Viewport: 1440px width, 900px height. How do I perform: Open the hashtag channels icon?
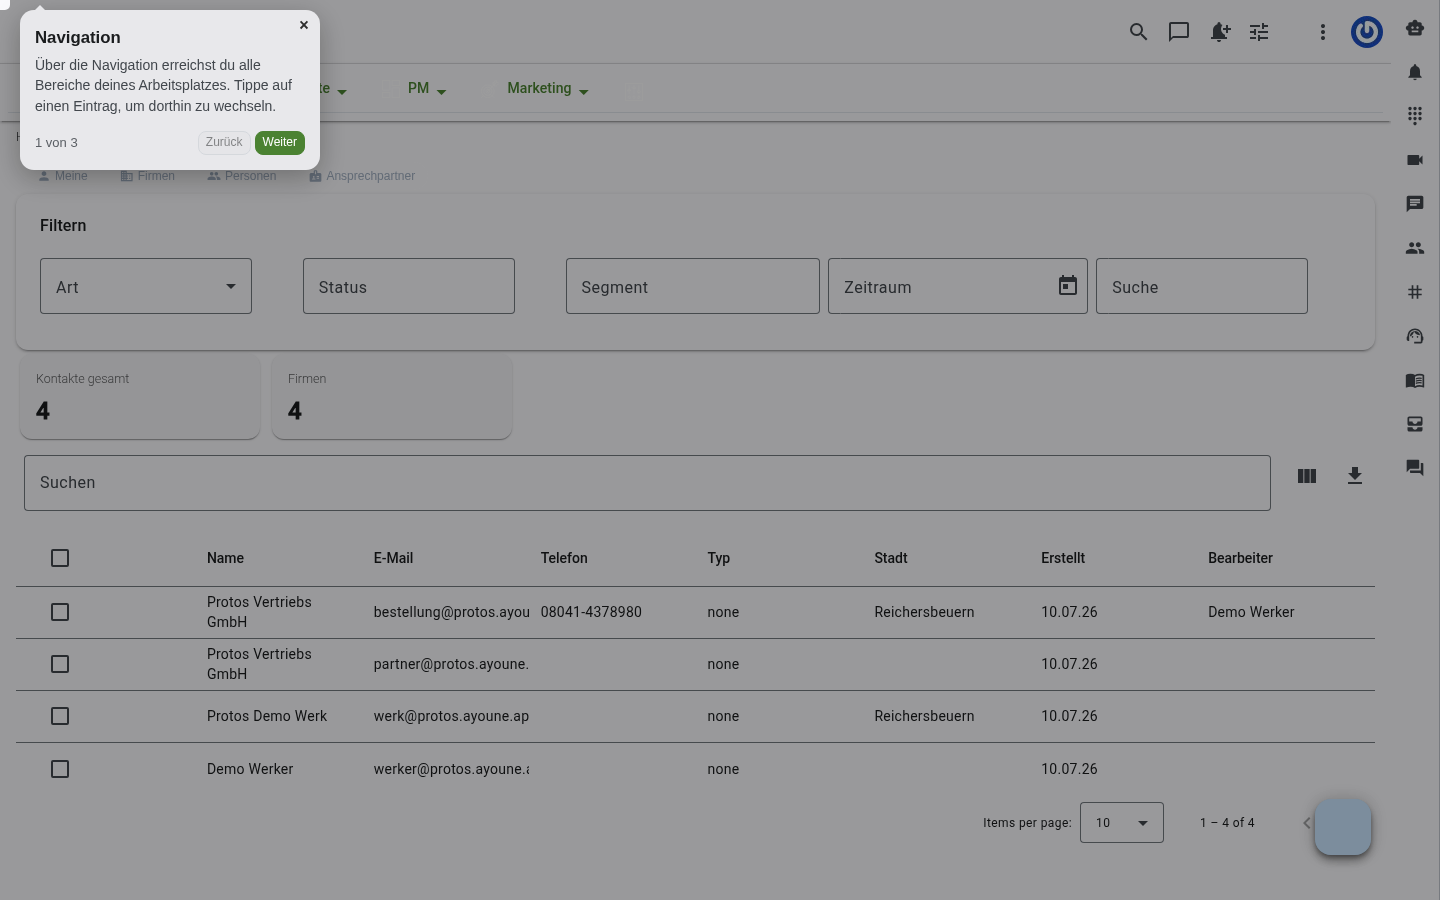1415,292
